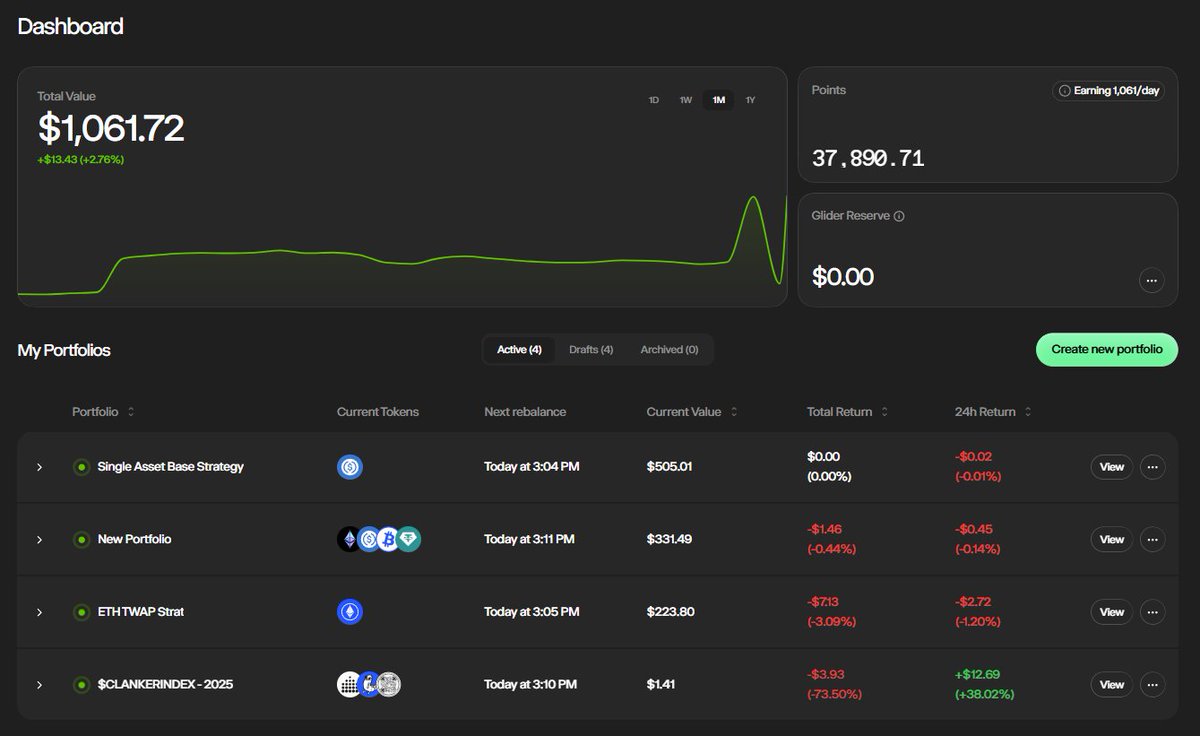The image size is (1200, 736).
Task: Expand the New Portfolio row
Action: 39,539
